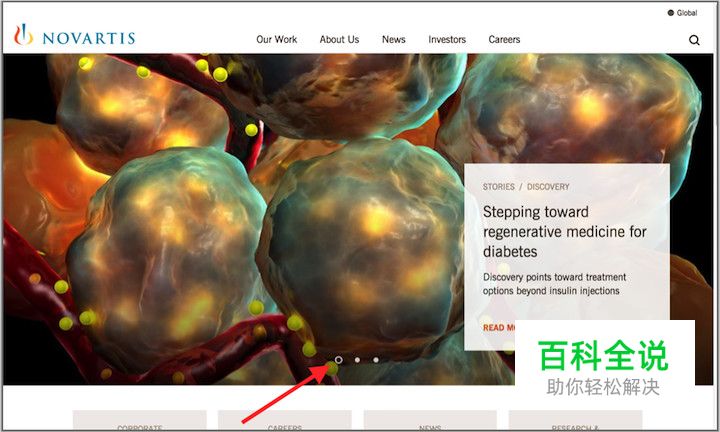Open the Global region selector
The height and width of the screenshot is (432, 720).
tap(682, 13)
